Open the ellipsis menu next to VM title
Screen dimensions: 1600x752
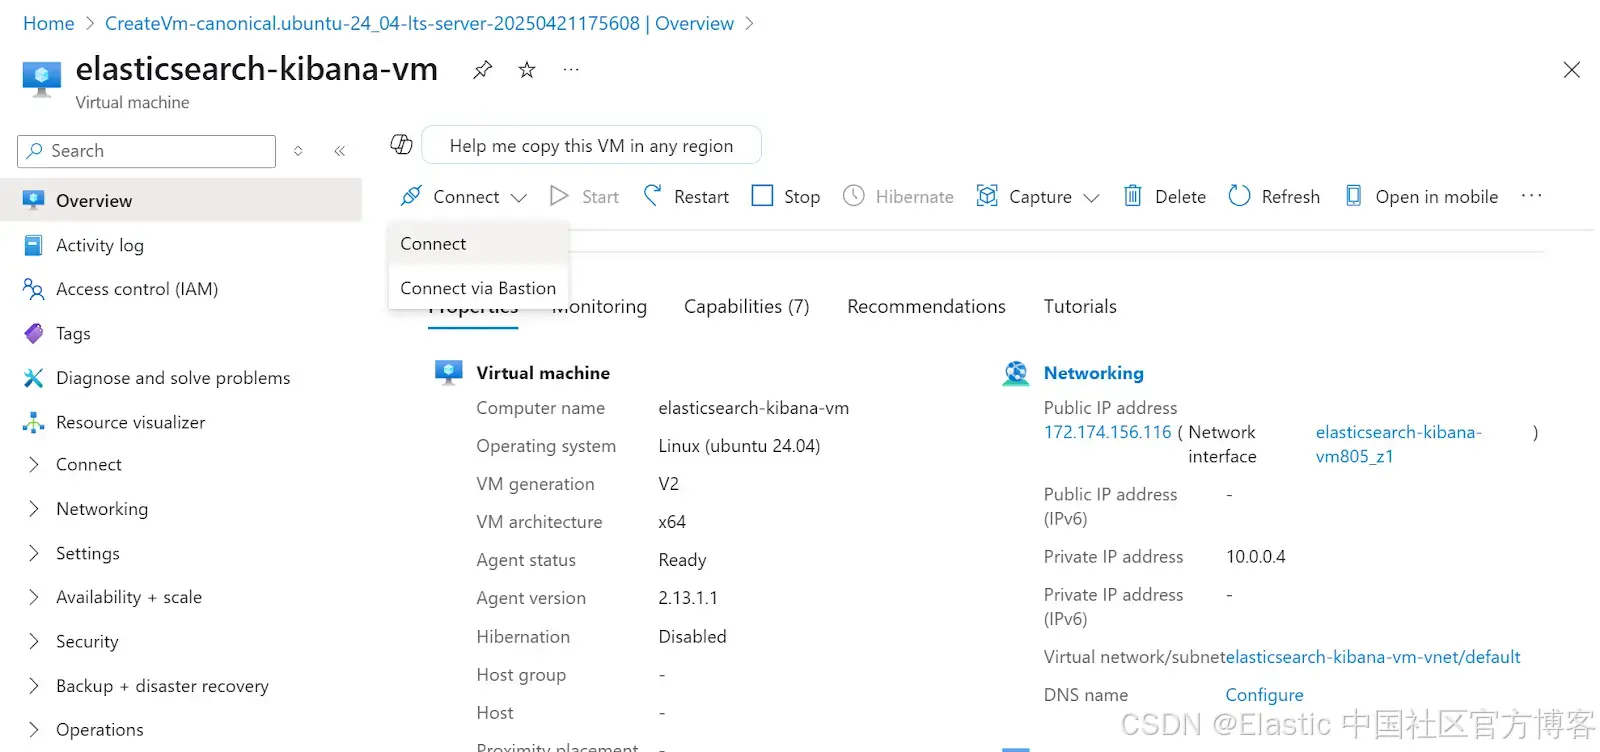pyautogui.click(x=571, y=70)
